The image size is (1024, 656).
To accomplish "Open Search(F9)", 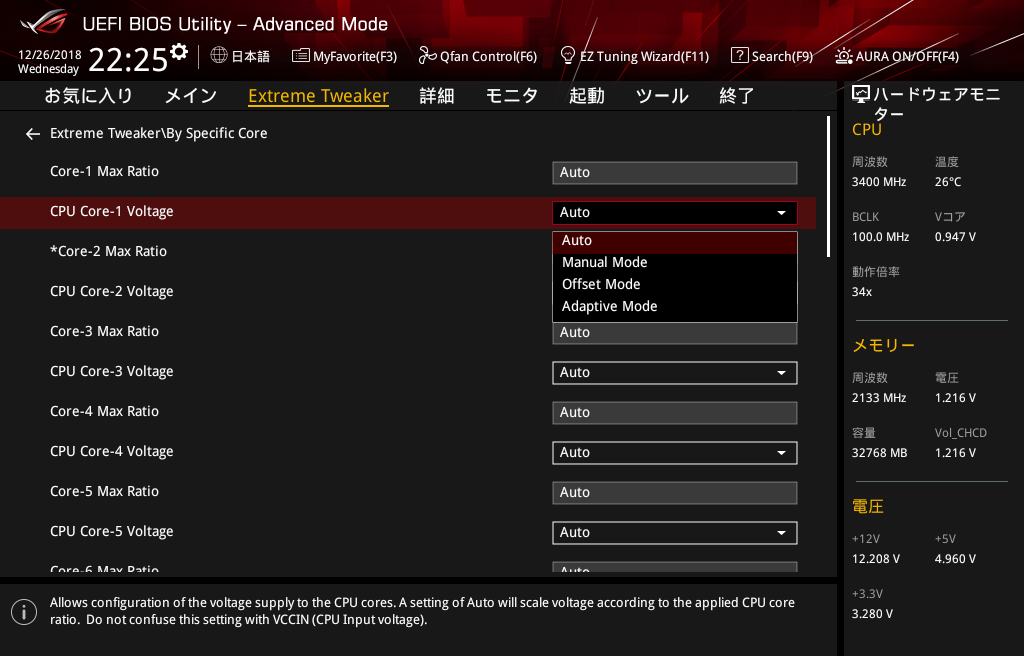I will pos(772,56).
